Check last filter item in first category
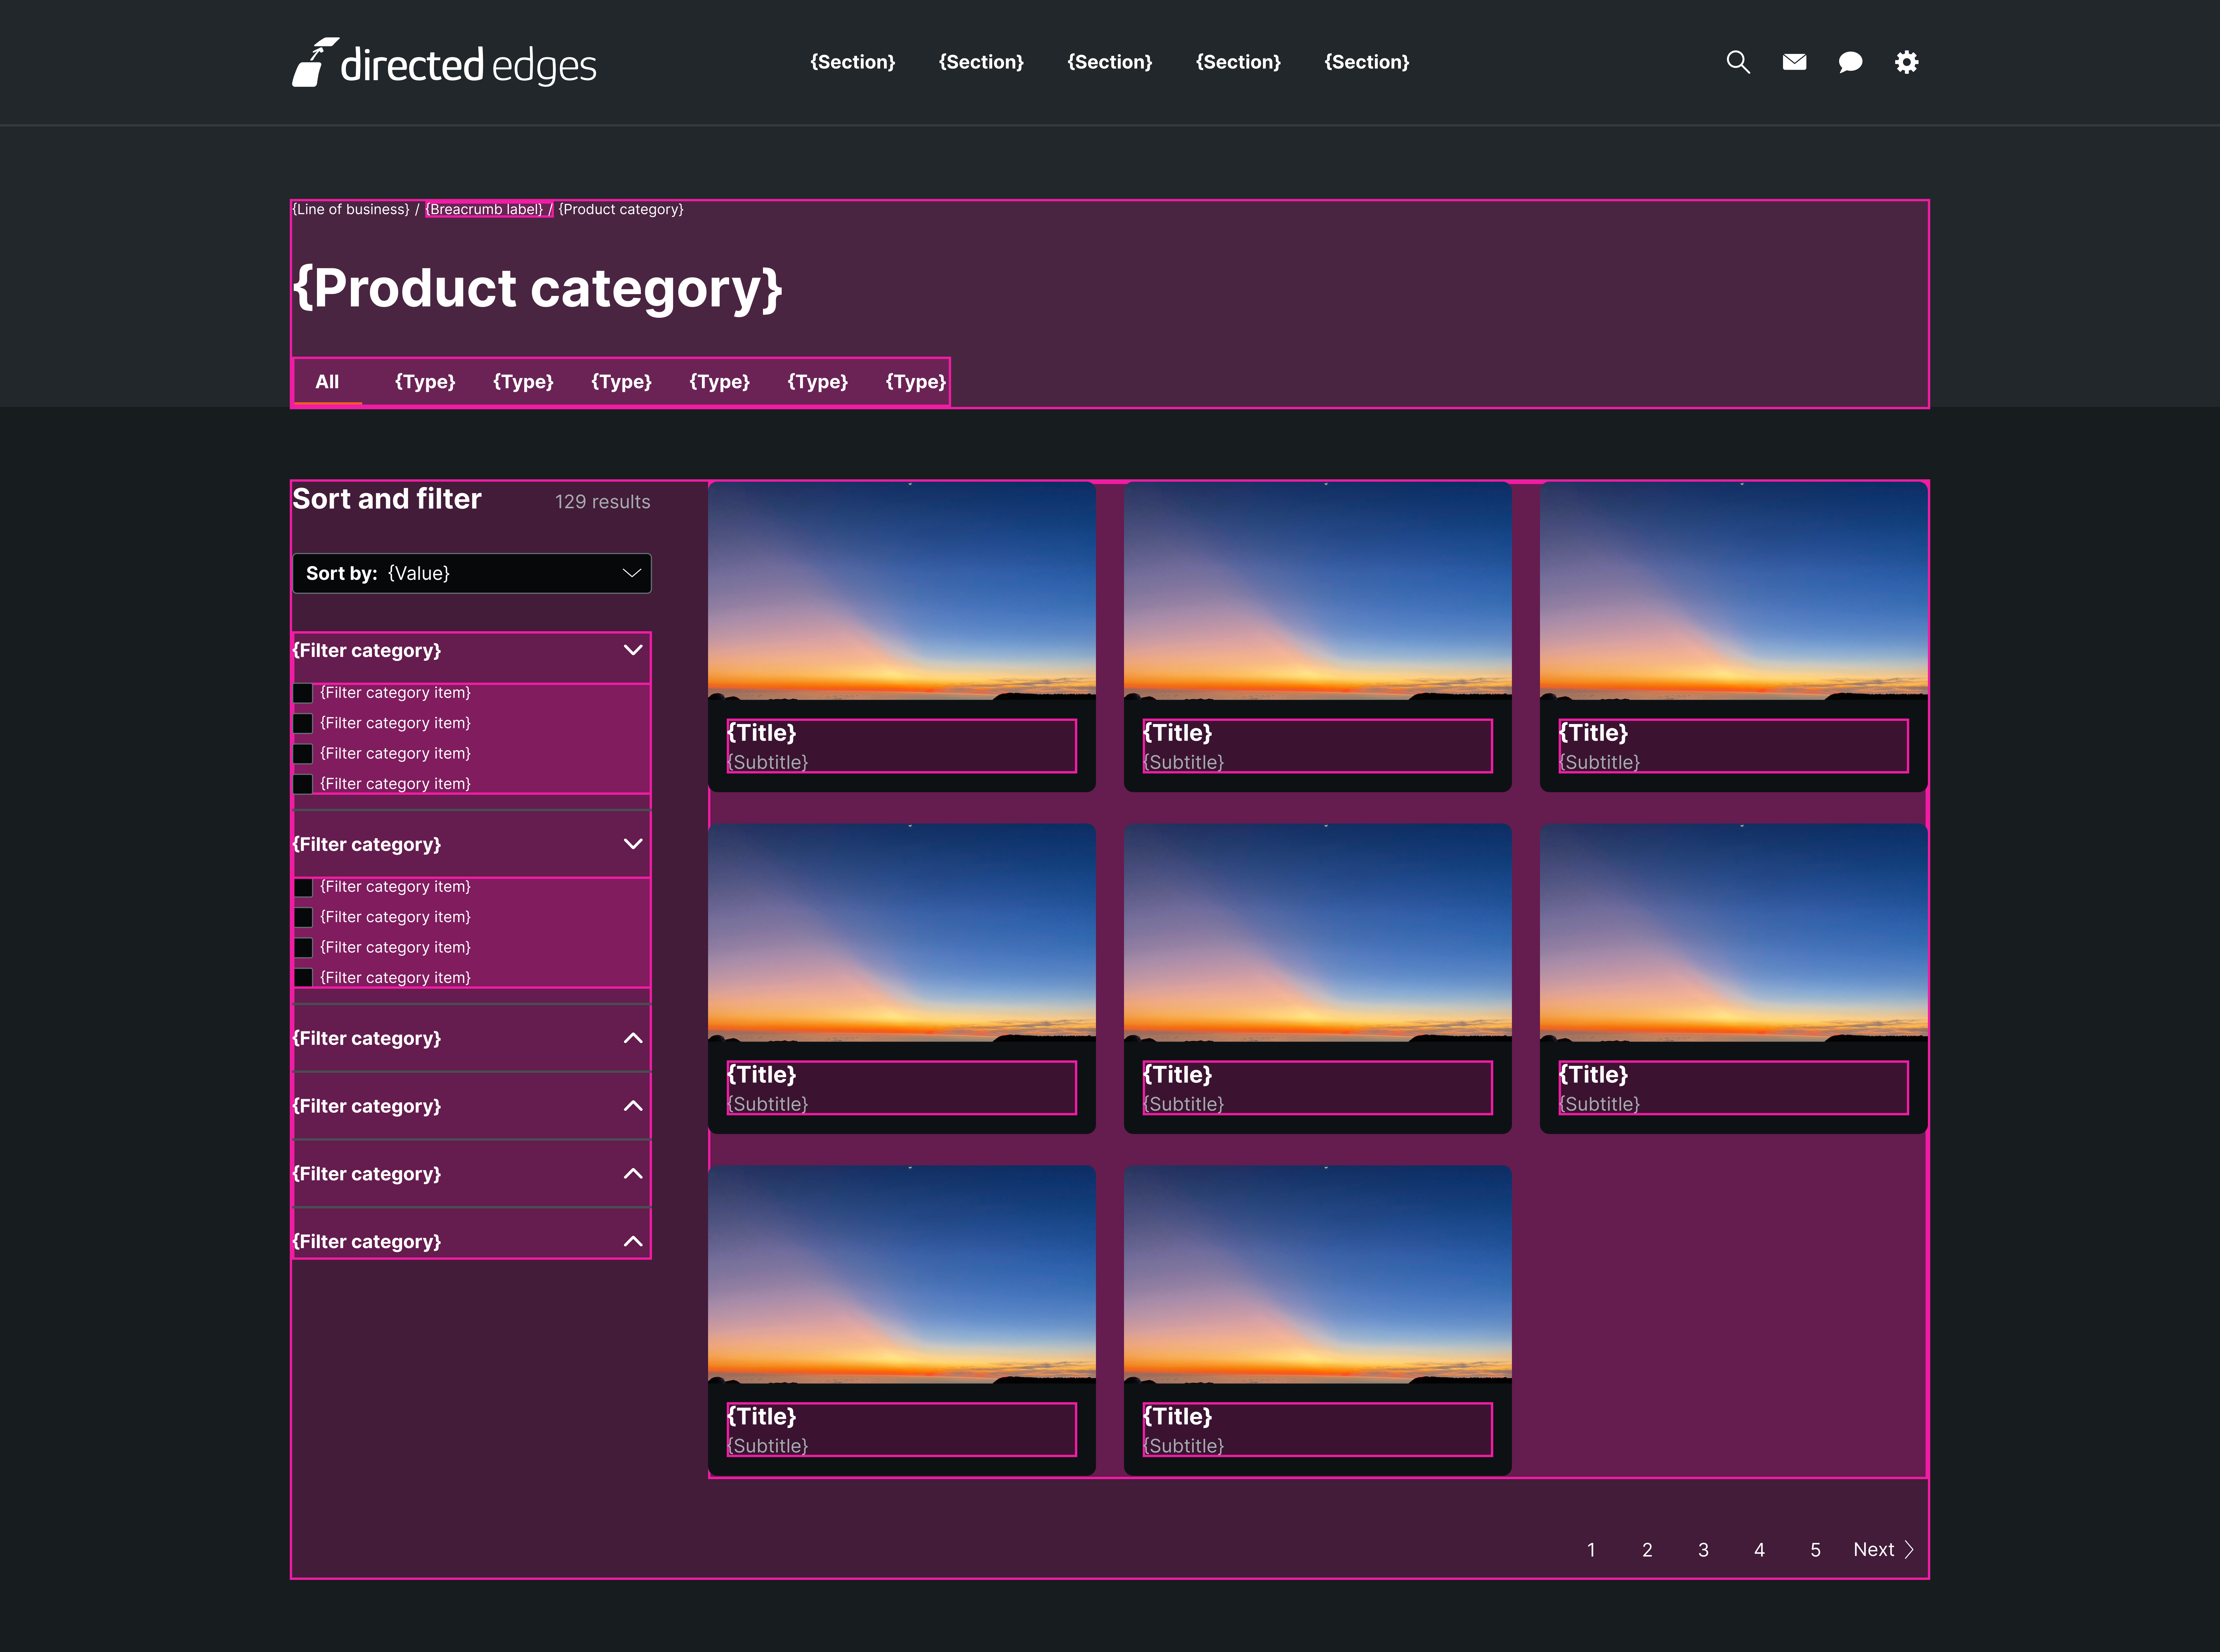Image resolution: width=2220 pixels, height=1652 pixels. click(x=303, y=784)
